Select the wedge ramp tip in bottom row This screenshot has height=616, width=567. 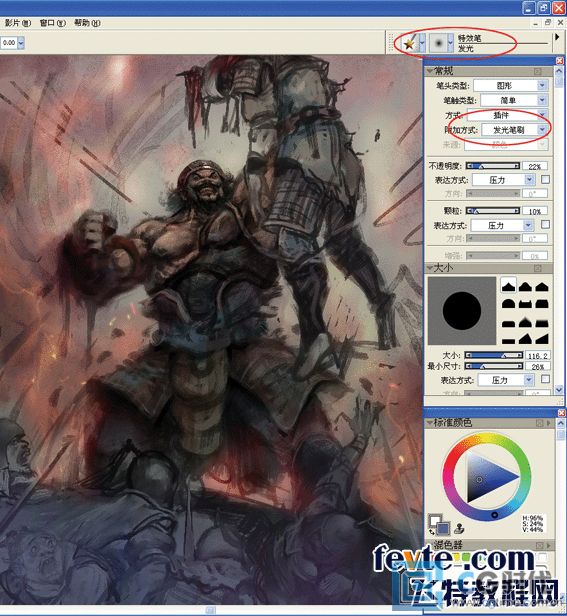pos(542,339)
